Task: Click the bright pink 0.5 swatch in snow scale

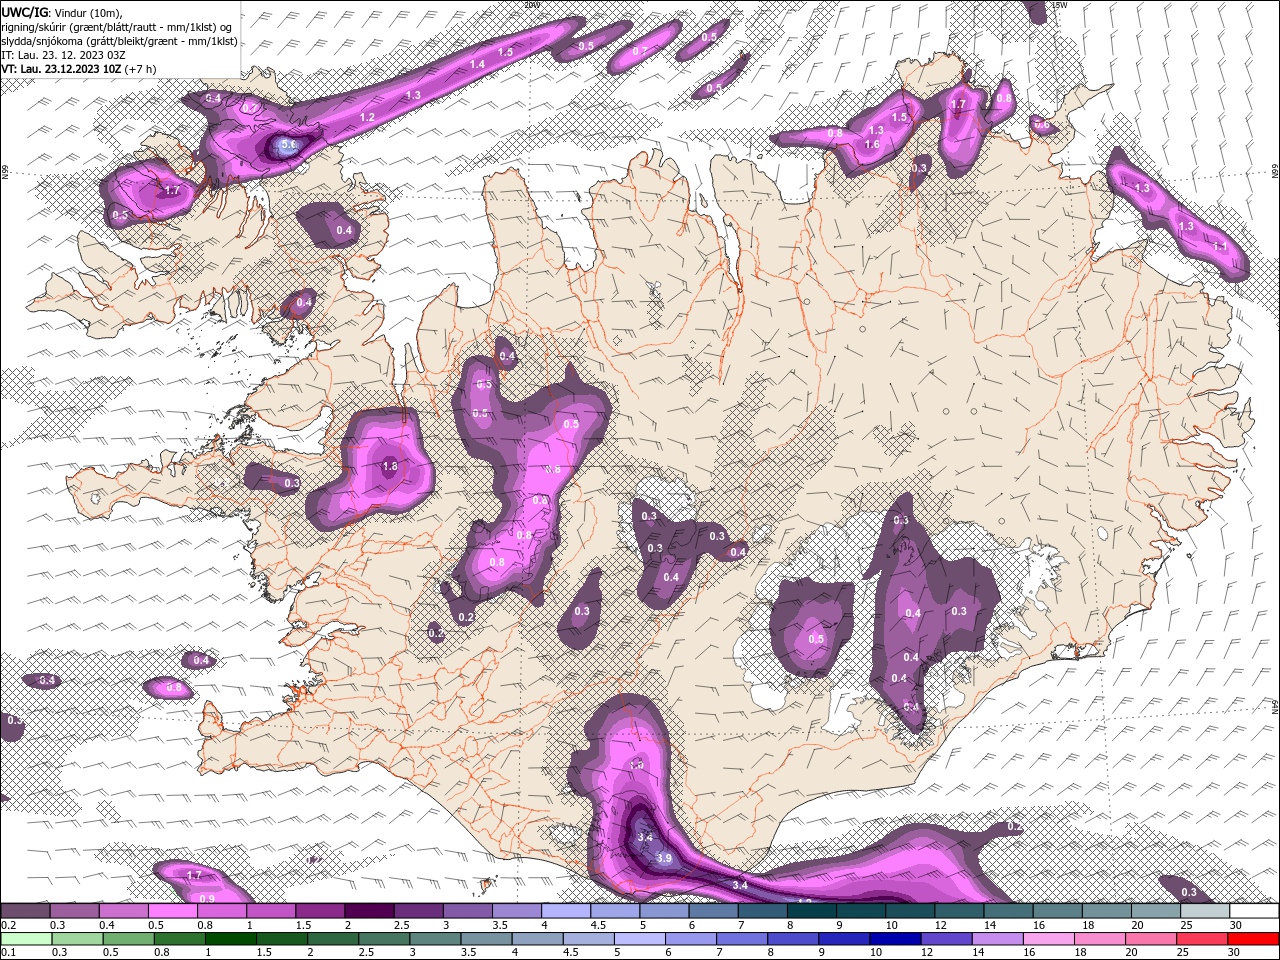Action: (x=172, y=911)
